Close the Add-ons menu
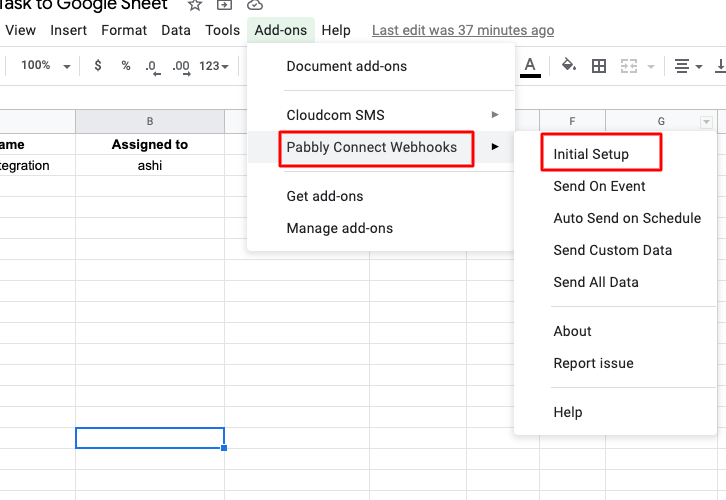 pyautogui.click(x=281, y=30)
